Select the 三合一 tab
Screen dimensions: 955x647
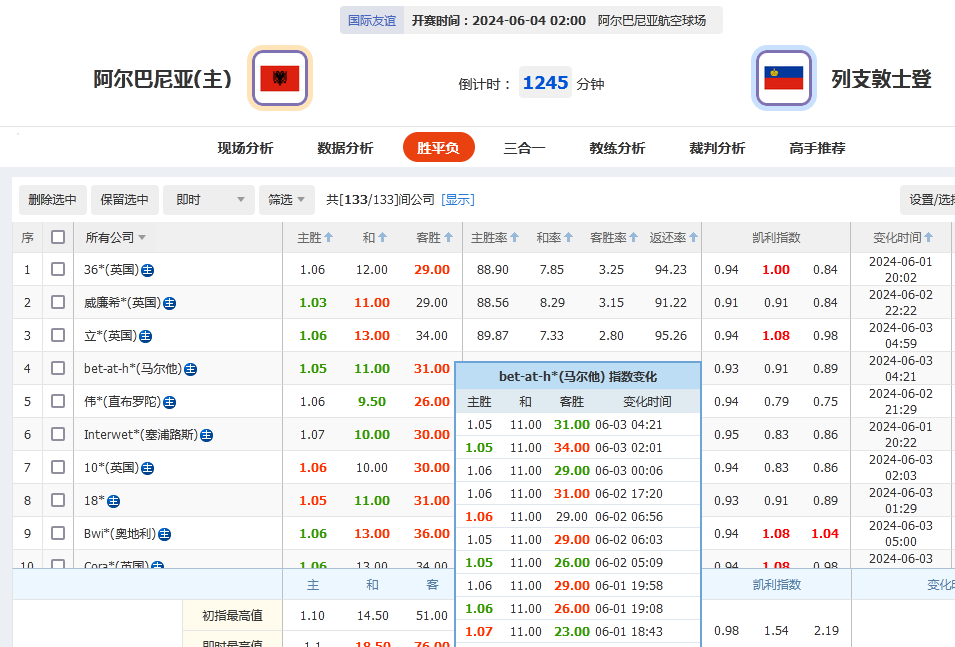526,147
